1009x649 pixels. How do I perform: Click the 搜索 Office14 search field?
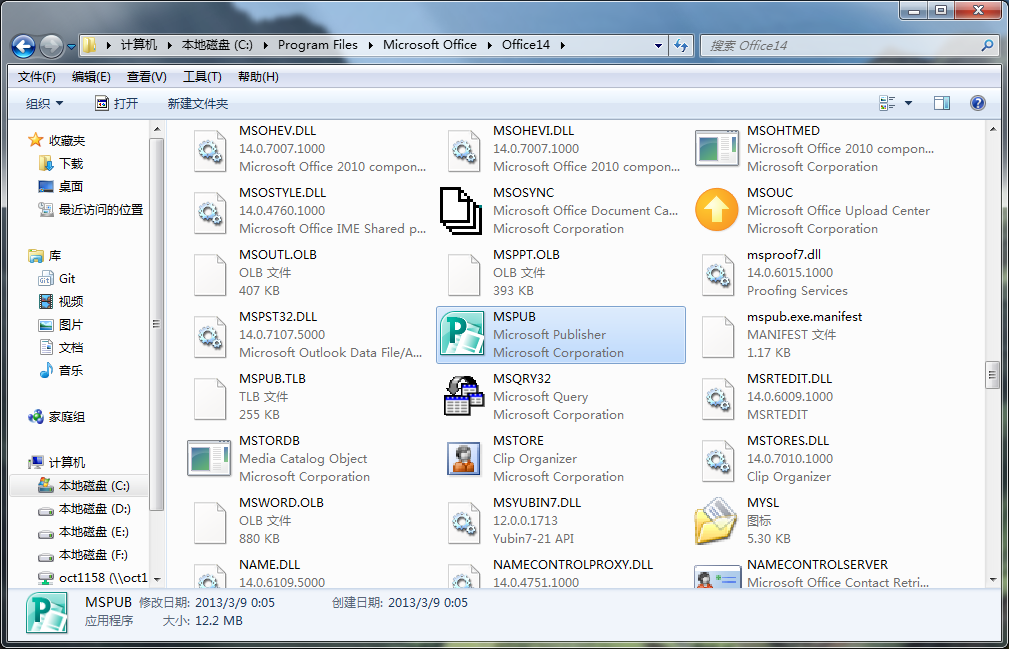840,45
